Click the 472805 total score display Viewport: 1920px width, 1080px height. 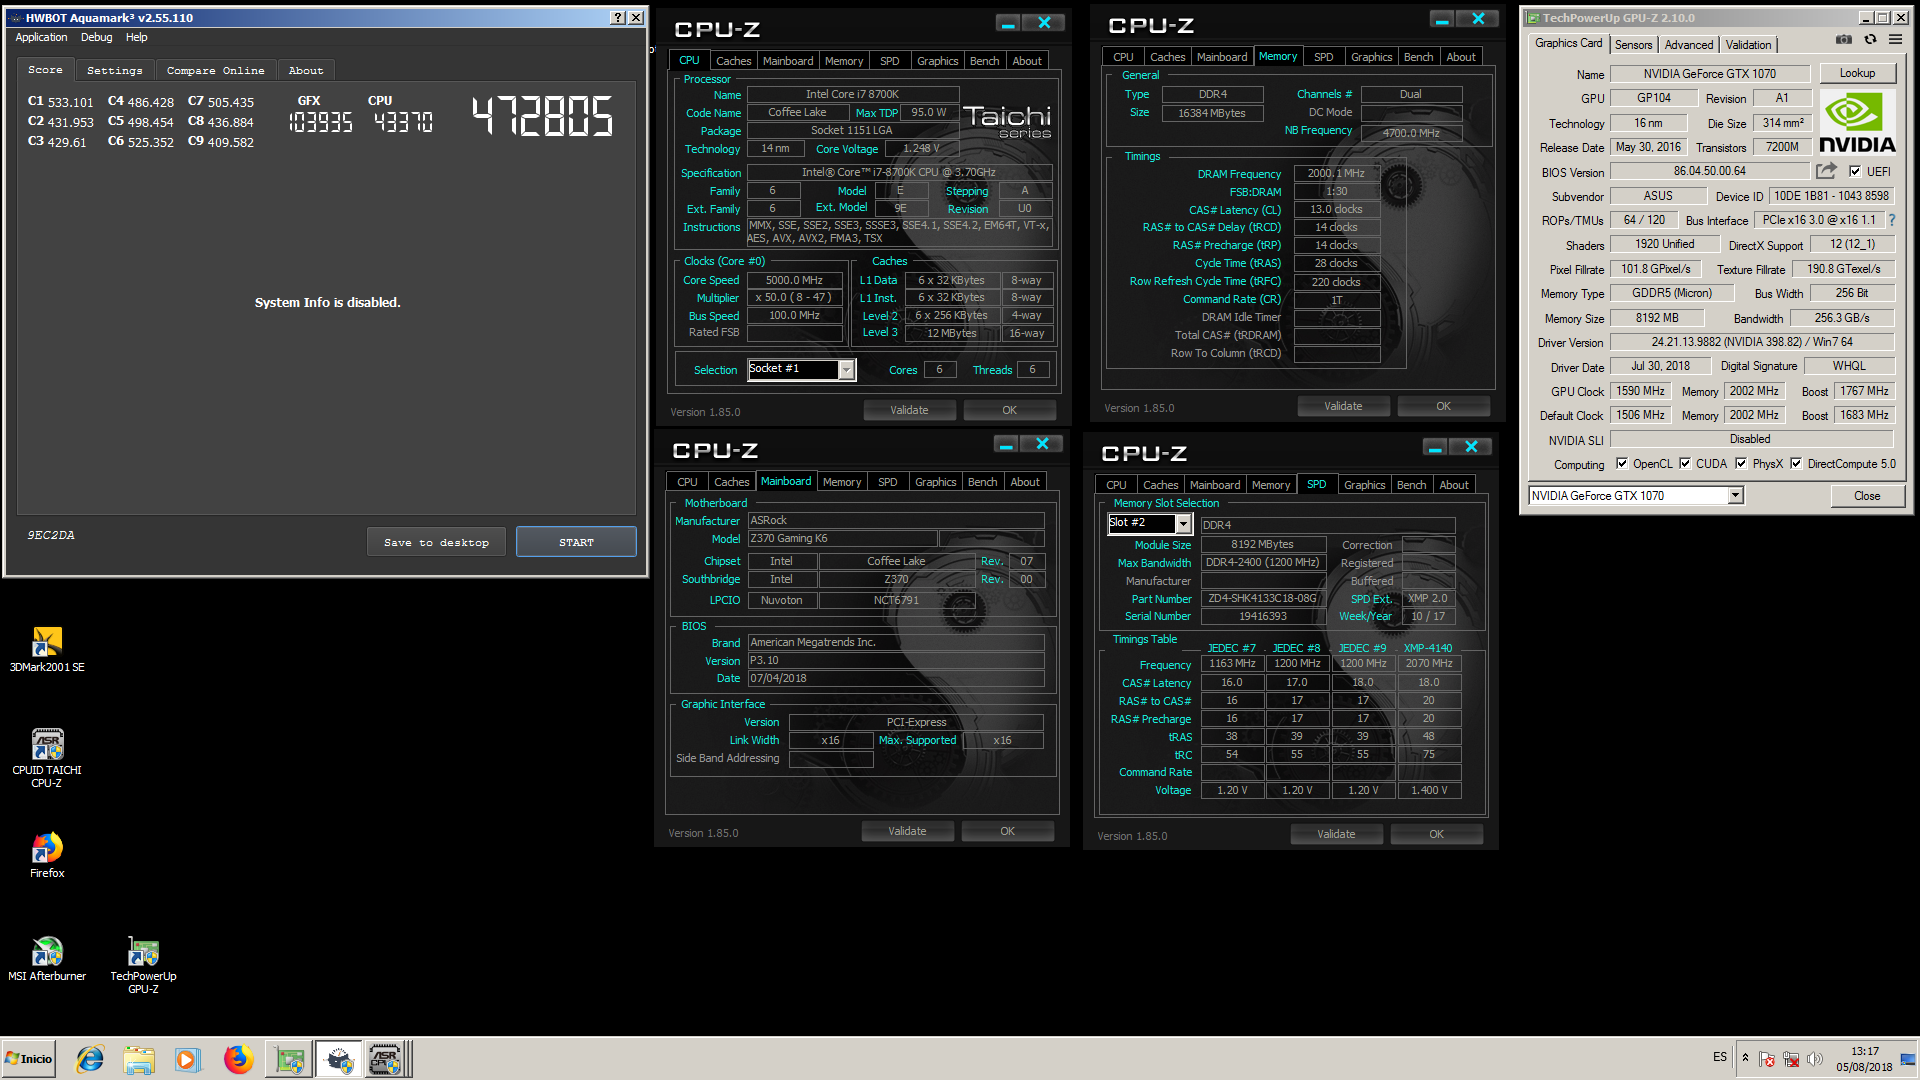542,117
